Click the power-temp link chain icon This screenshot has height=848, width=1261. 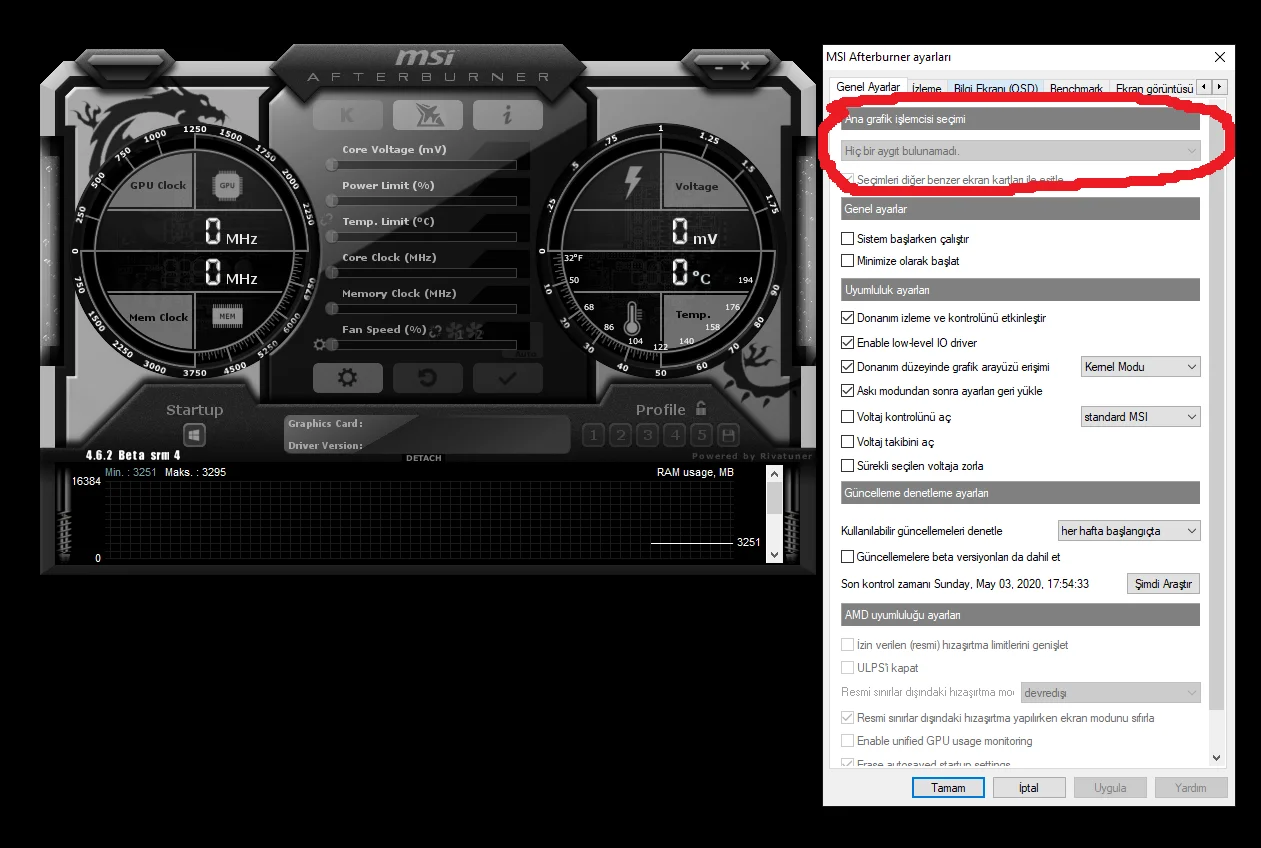326,220
